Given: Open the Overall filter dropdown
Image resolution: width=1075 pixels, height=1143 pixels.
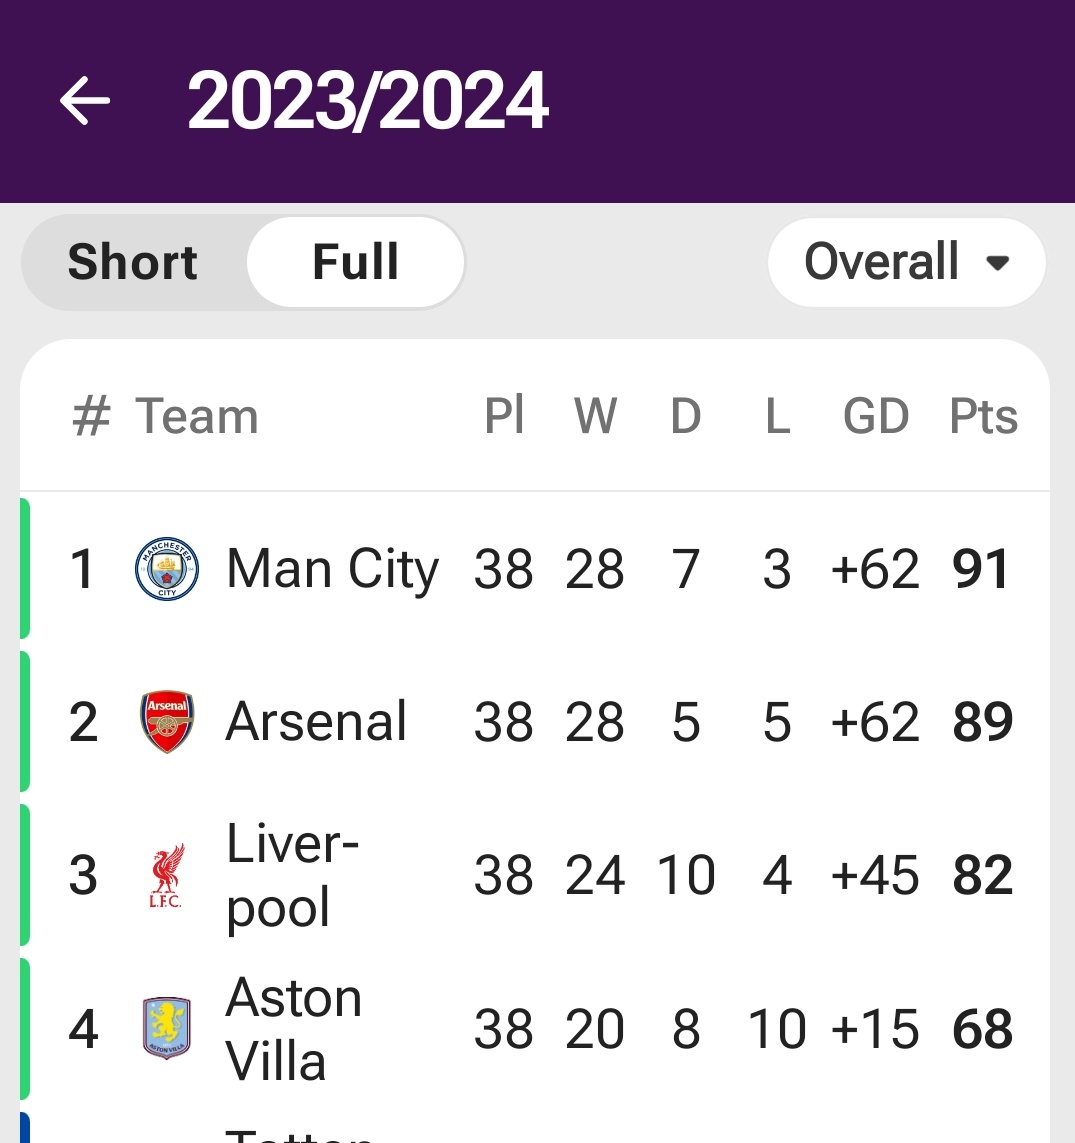Looking at the screenshot, I should click(907, 262).
